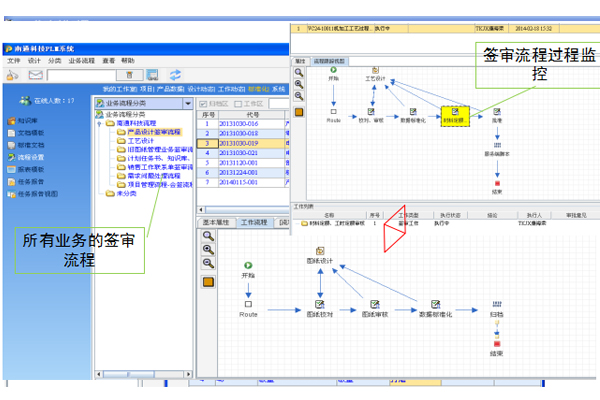Click the window-shaped toolbar icon beside the refresh arrows
Viewport: 600px width, 400px height.
click(152, 75)
